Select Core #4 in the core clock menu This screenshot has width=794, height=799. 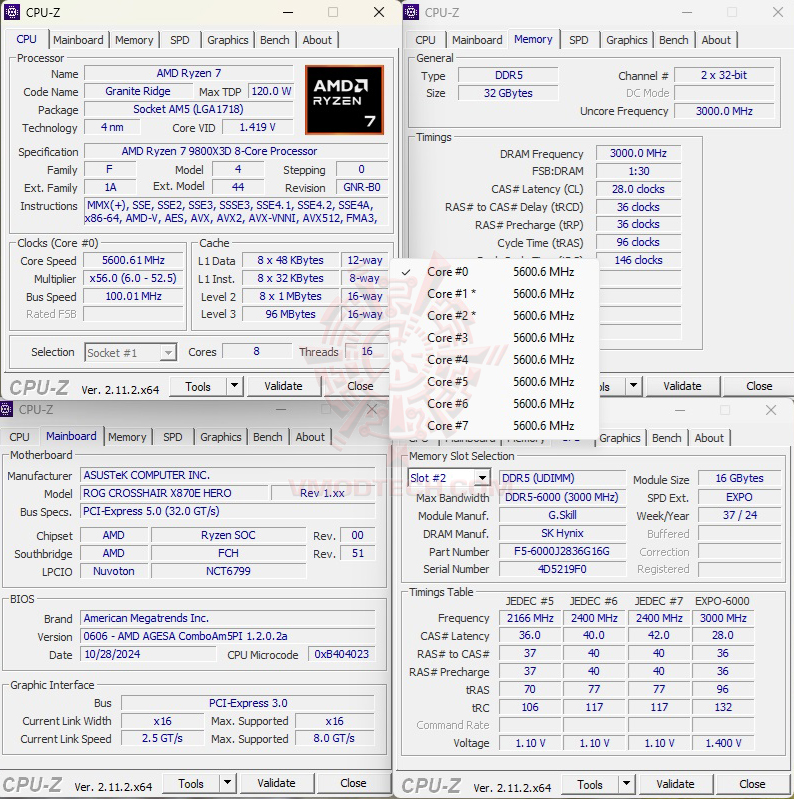point(493,359)
